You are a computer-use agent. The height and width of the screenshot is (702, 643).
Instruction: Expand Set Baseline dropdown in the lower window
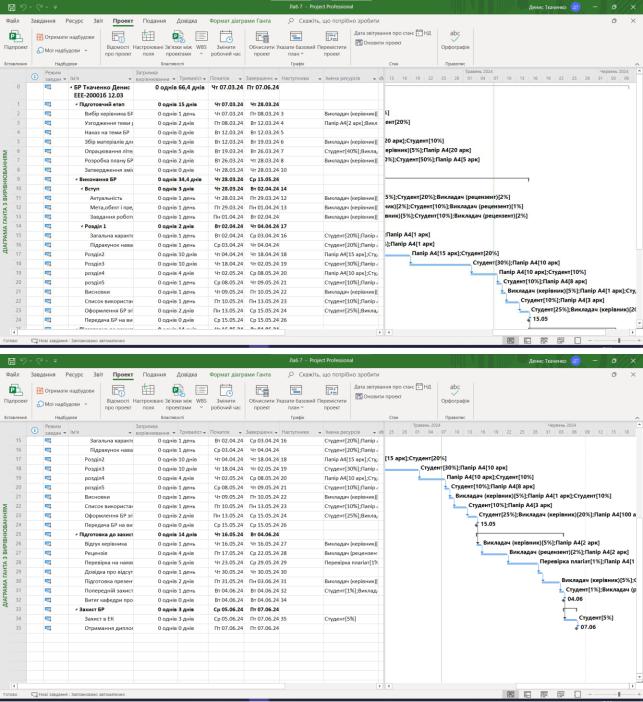[x=302, y=407]
